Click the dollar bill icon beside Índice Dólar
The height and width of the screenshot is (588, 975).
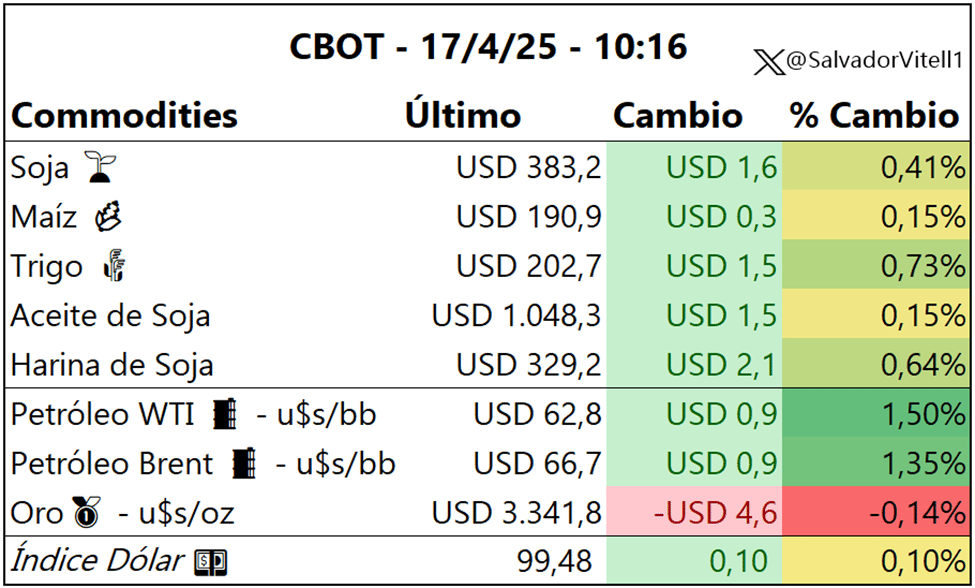click(211, 563)
